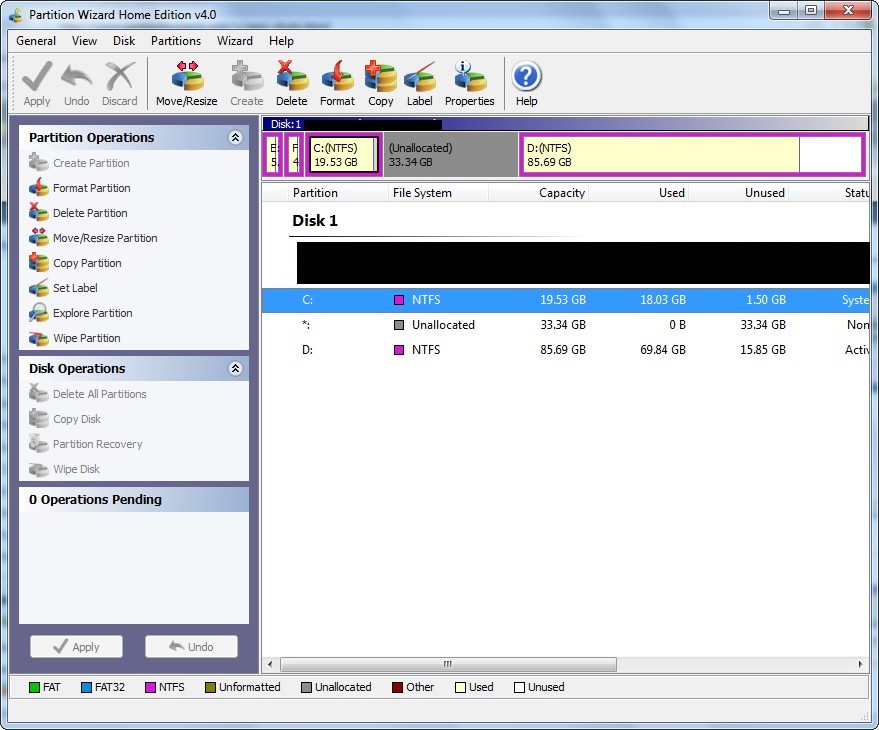
Task: Click the Copy Disk sidebar icon
Action: (39, 419)
